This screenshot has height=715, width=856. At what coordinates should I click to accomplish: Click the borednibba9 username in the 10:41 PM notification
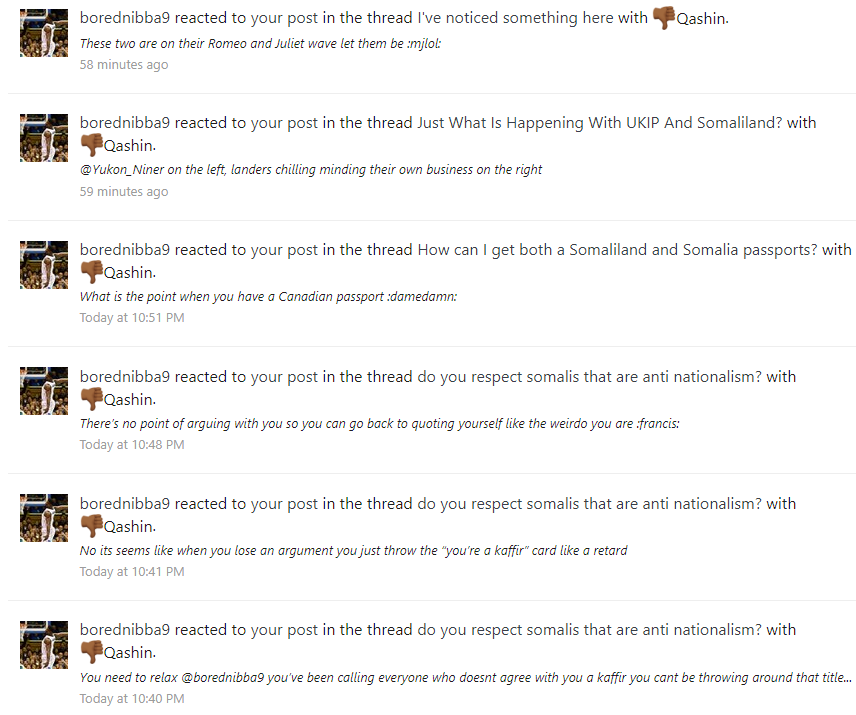point(125,504)
